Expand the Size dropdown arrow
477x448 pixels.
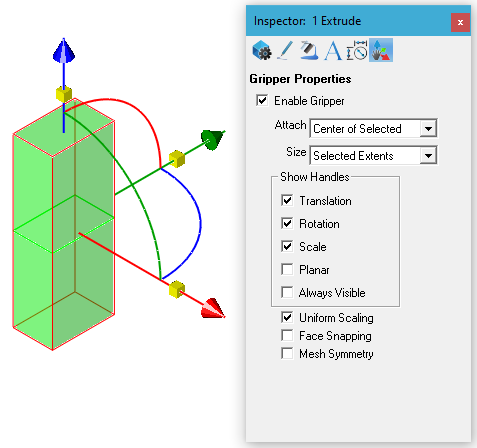428,155
